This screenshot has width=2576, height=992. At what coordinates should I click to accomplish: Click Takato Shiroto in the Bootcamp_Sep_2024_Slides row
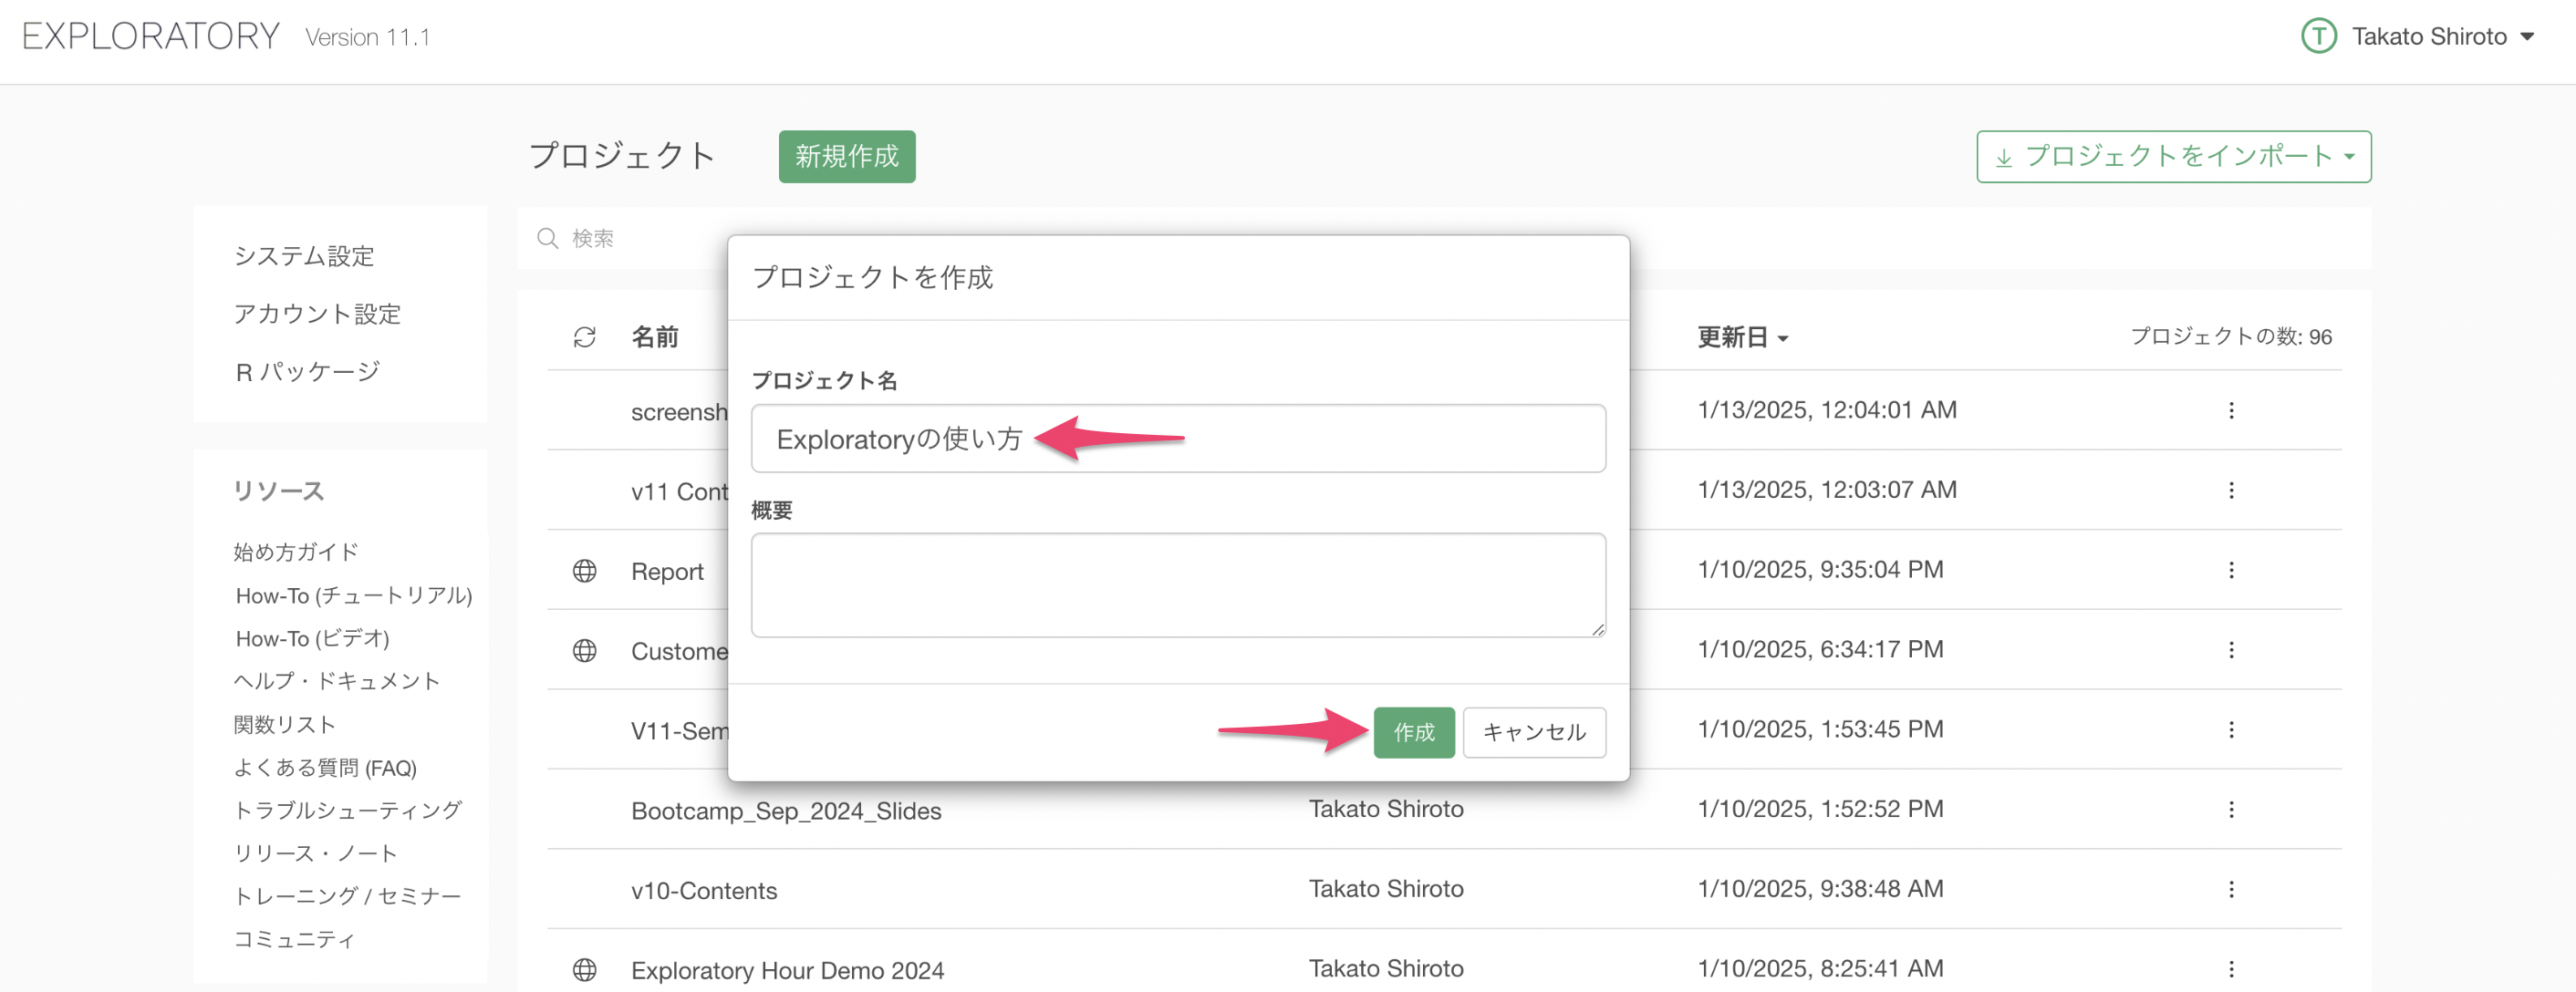[x=1386, y=809]
